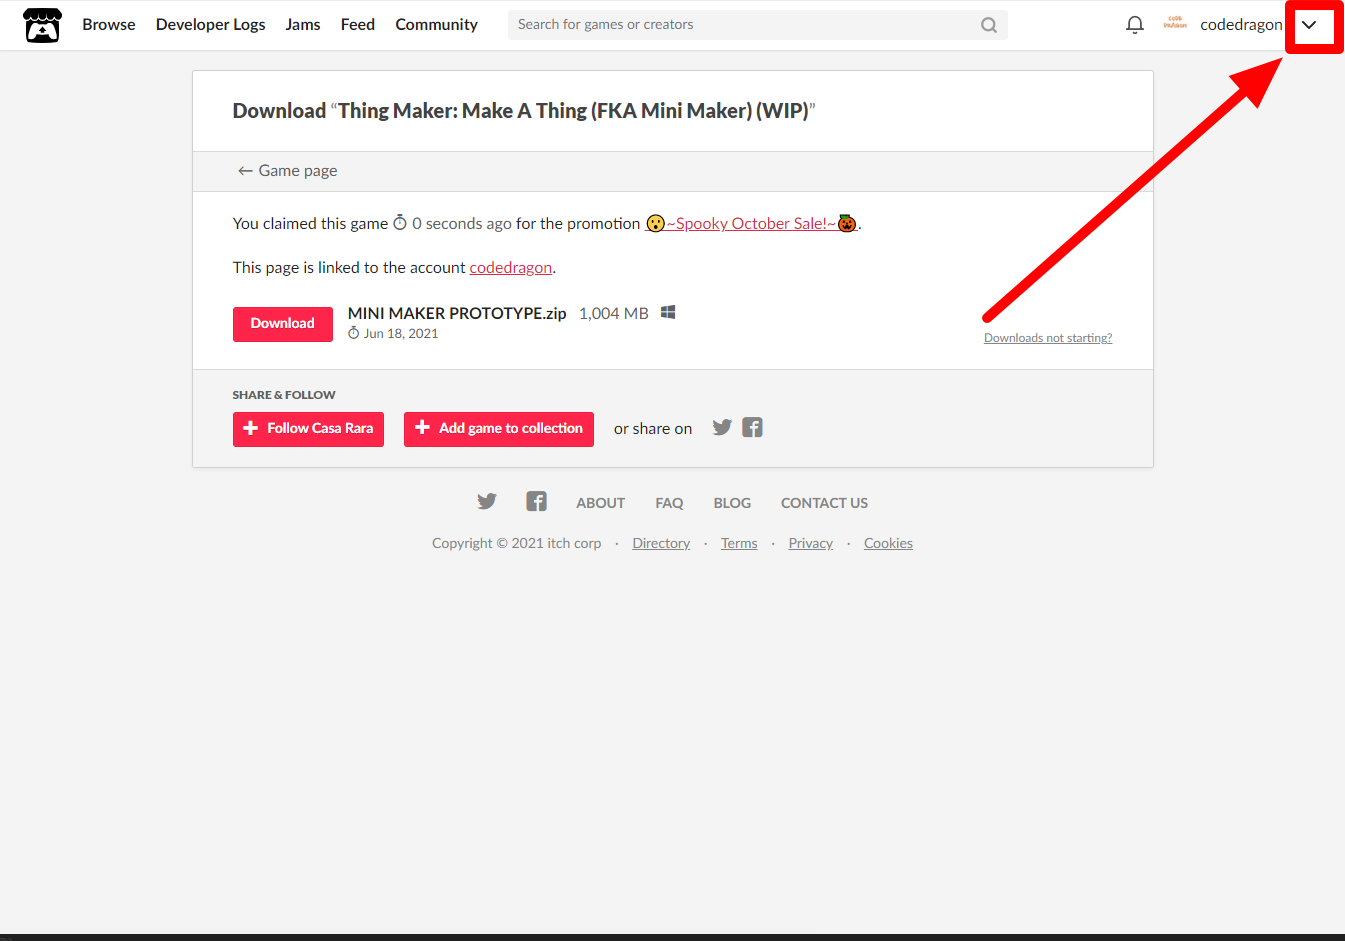Image resolution: width=1345 pixels, height=941 pixels.
Task: Click the magnifier search icon
Action: point(989,25)
